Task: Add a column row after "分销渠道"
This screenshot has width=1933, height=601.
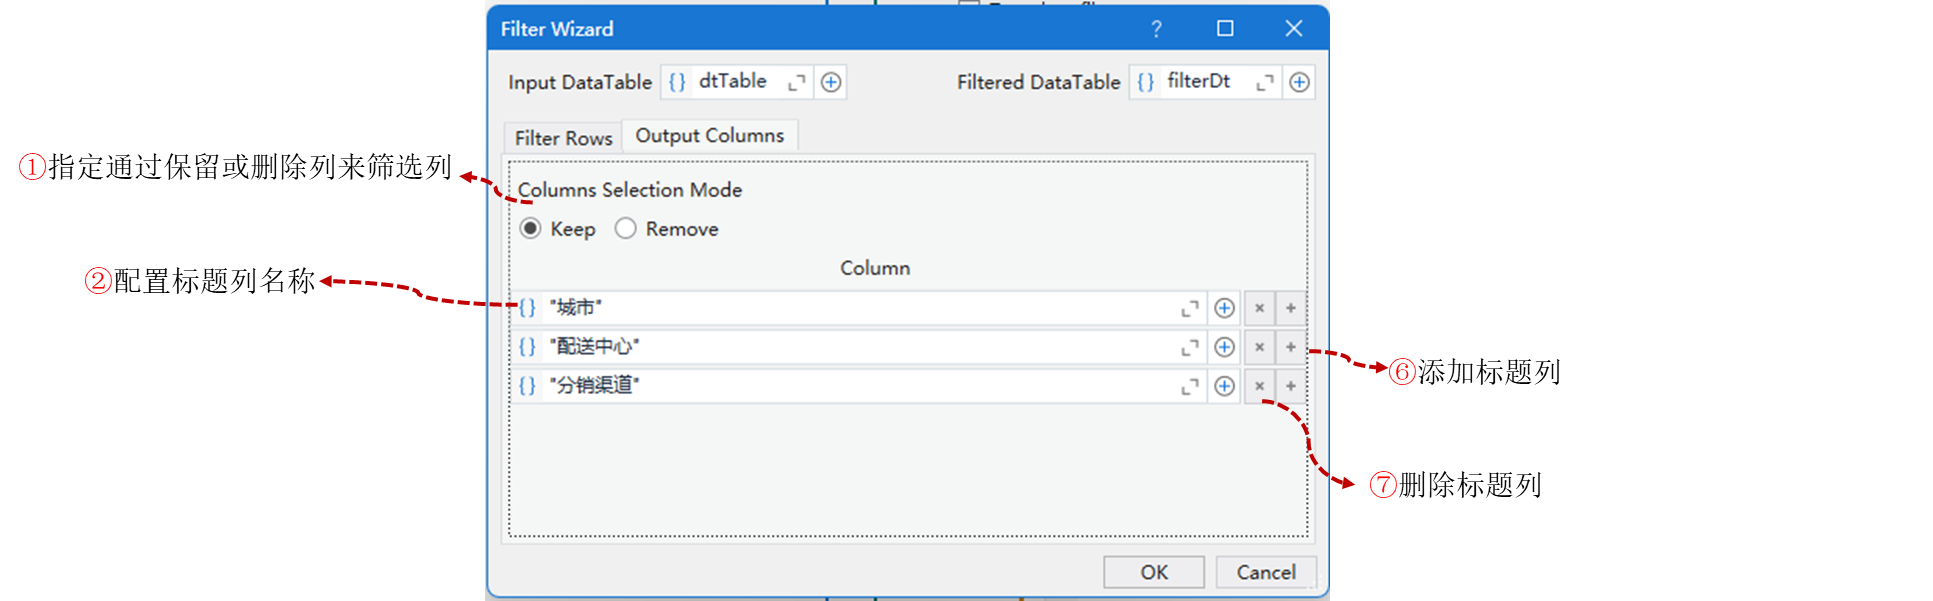Action: coord(1291,386)
